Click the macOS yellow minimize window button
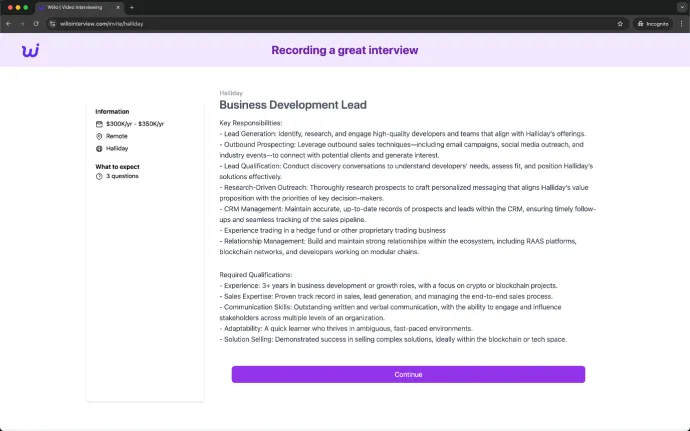690x431 pixels. (18, 7)
